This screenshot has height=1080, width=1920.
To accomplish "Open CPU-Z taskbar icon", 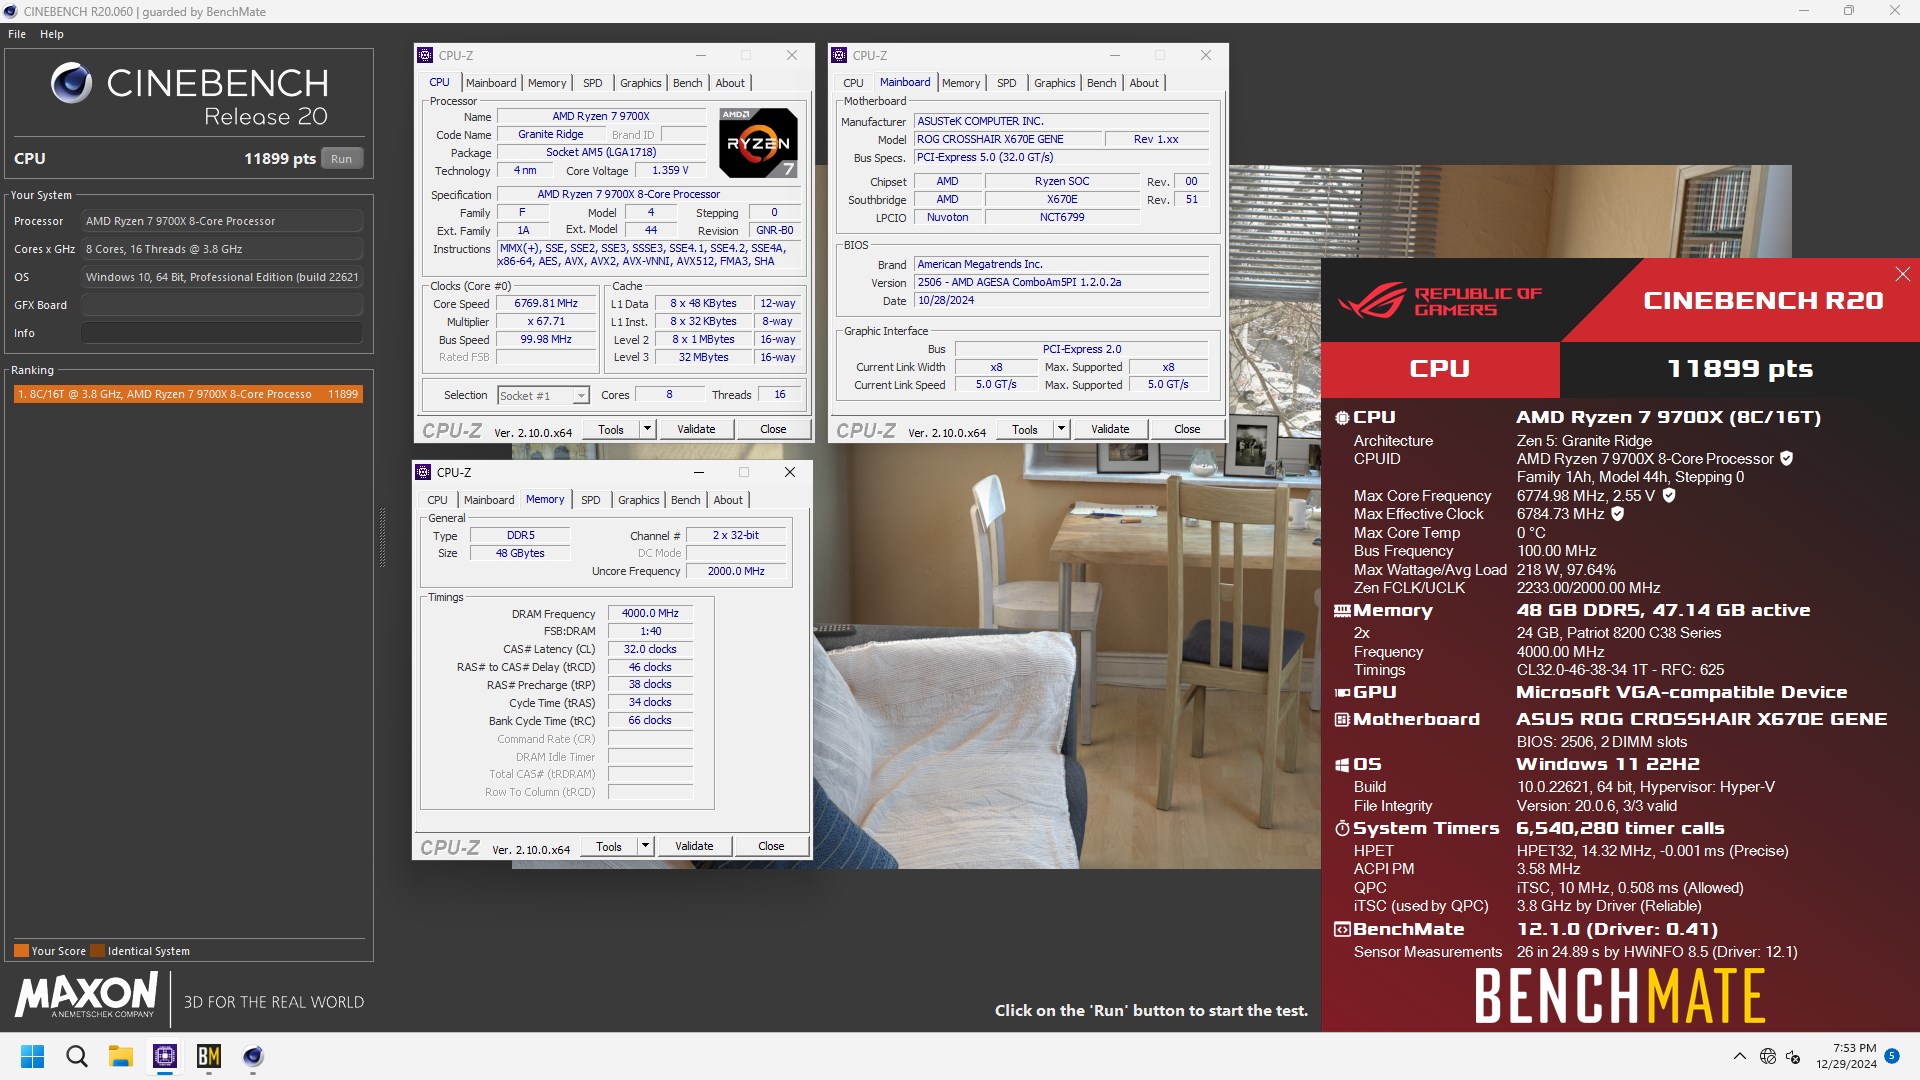I will (165, 1056).
